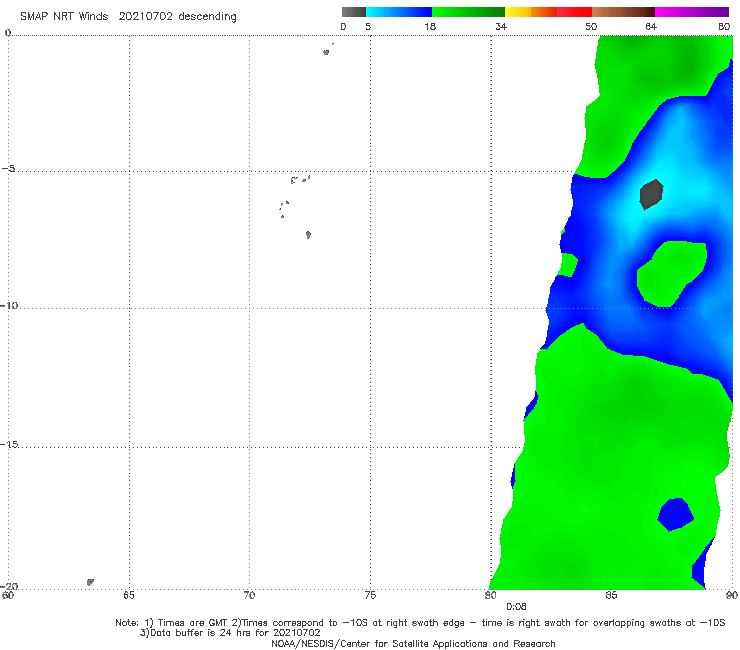Screen dimensions: 740x650
Task: Click the colorbar label "50"
Action: (591, 27)
